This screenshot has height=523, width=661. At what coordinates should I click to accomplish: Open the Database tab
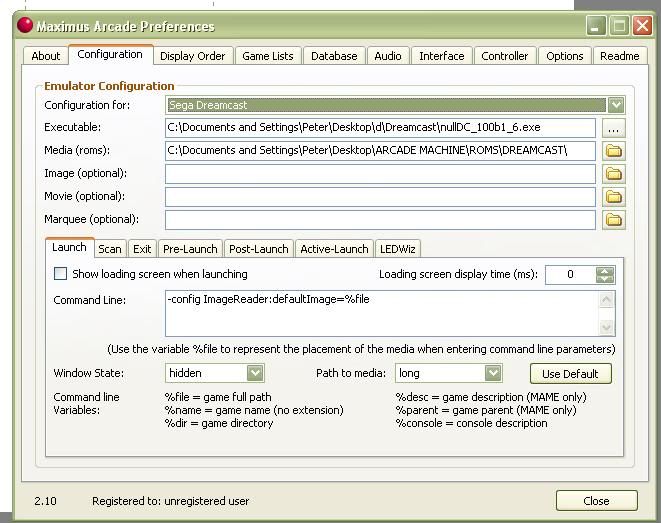(x=334, y=56)
